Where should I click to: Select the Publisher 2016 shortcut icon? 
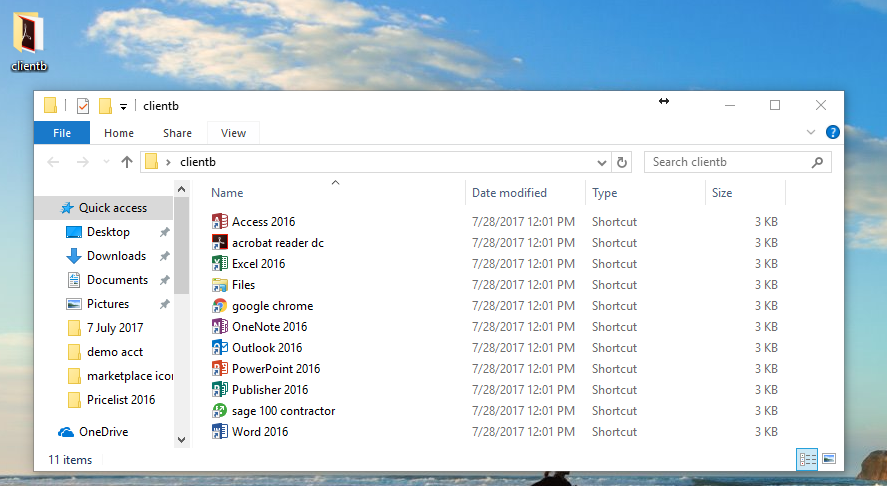click(219, 389)
